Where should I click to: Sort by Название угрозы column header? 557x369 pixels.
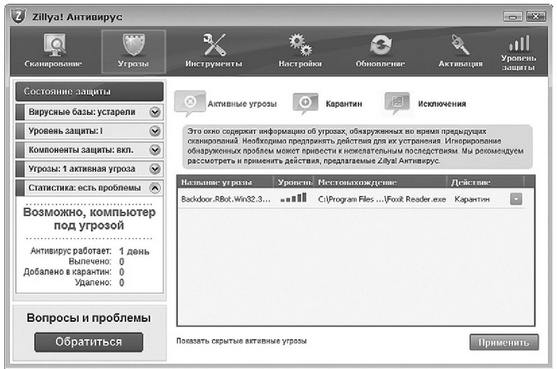point(225,182)
